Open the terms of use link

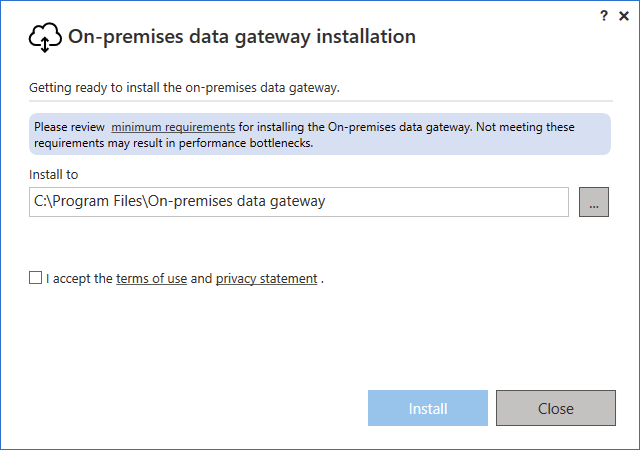point(151,278)
